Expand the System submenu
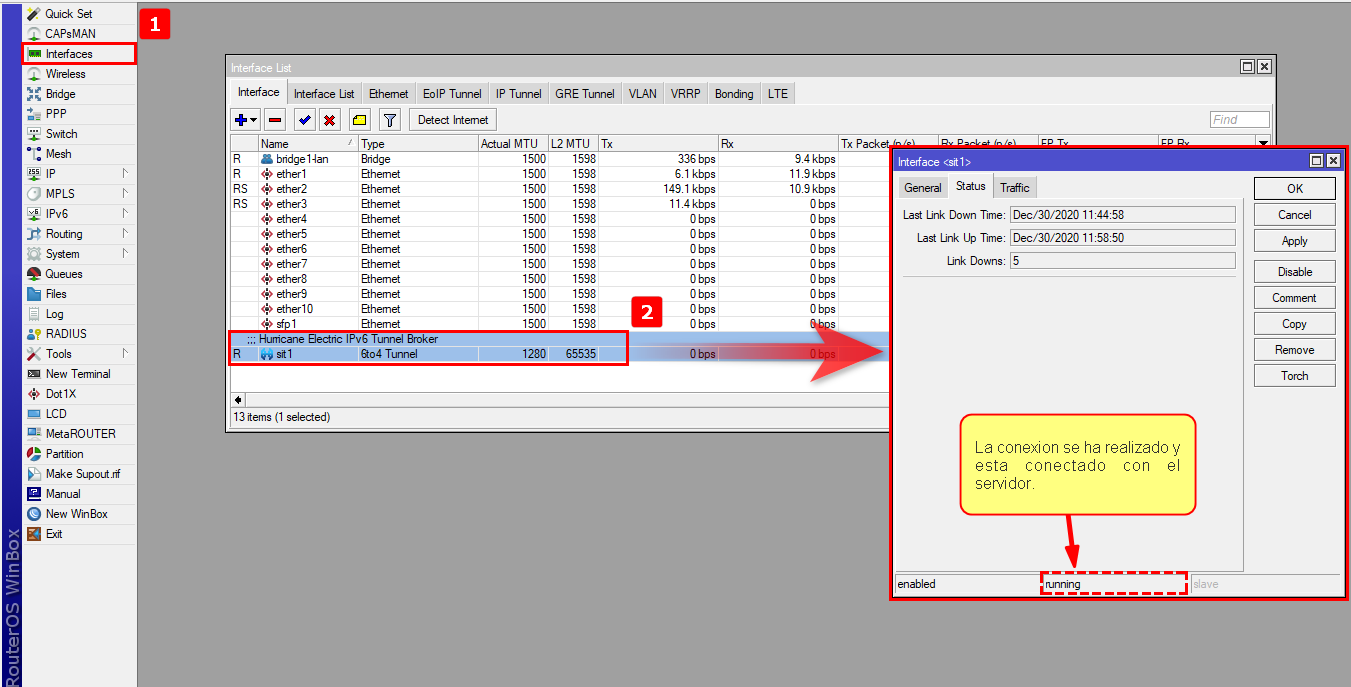This screenshot has height=687, width=1351. 125,254
